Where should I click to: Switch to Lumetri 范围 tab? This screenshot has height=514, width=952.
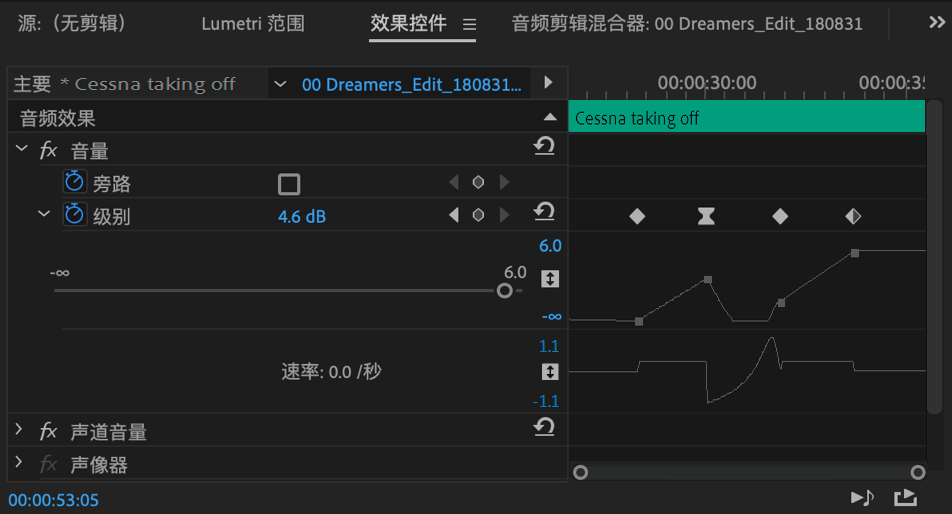tap(253, 24)
